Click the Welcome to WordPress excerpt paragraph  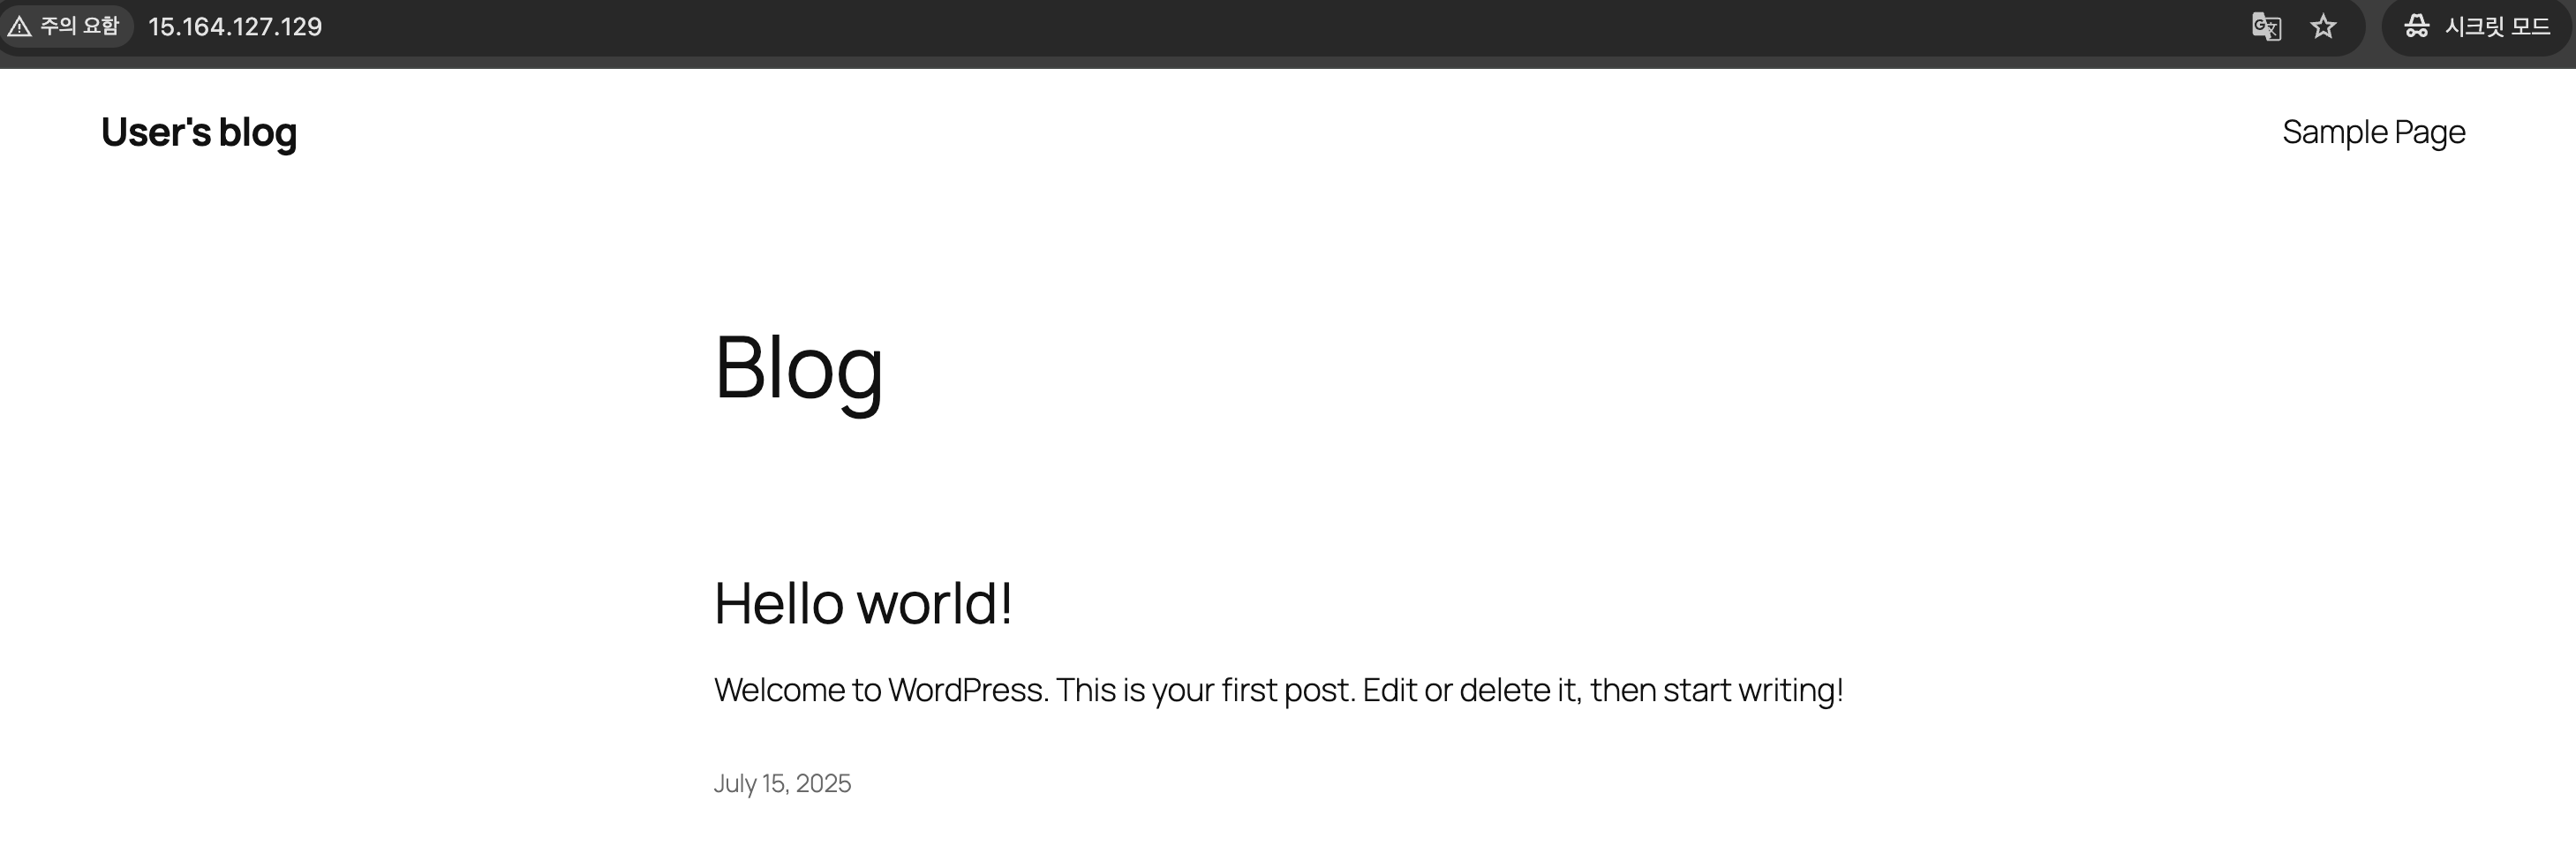[1278, 690]
